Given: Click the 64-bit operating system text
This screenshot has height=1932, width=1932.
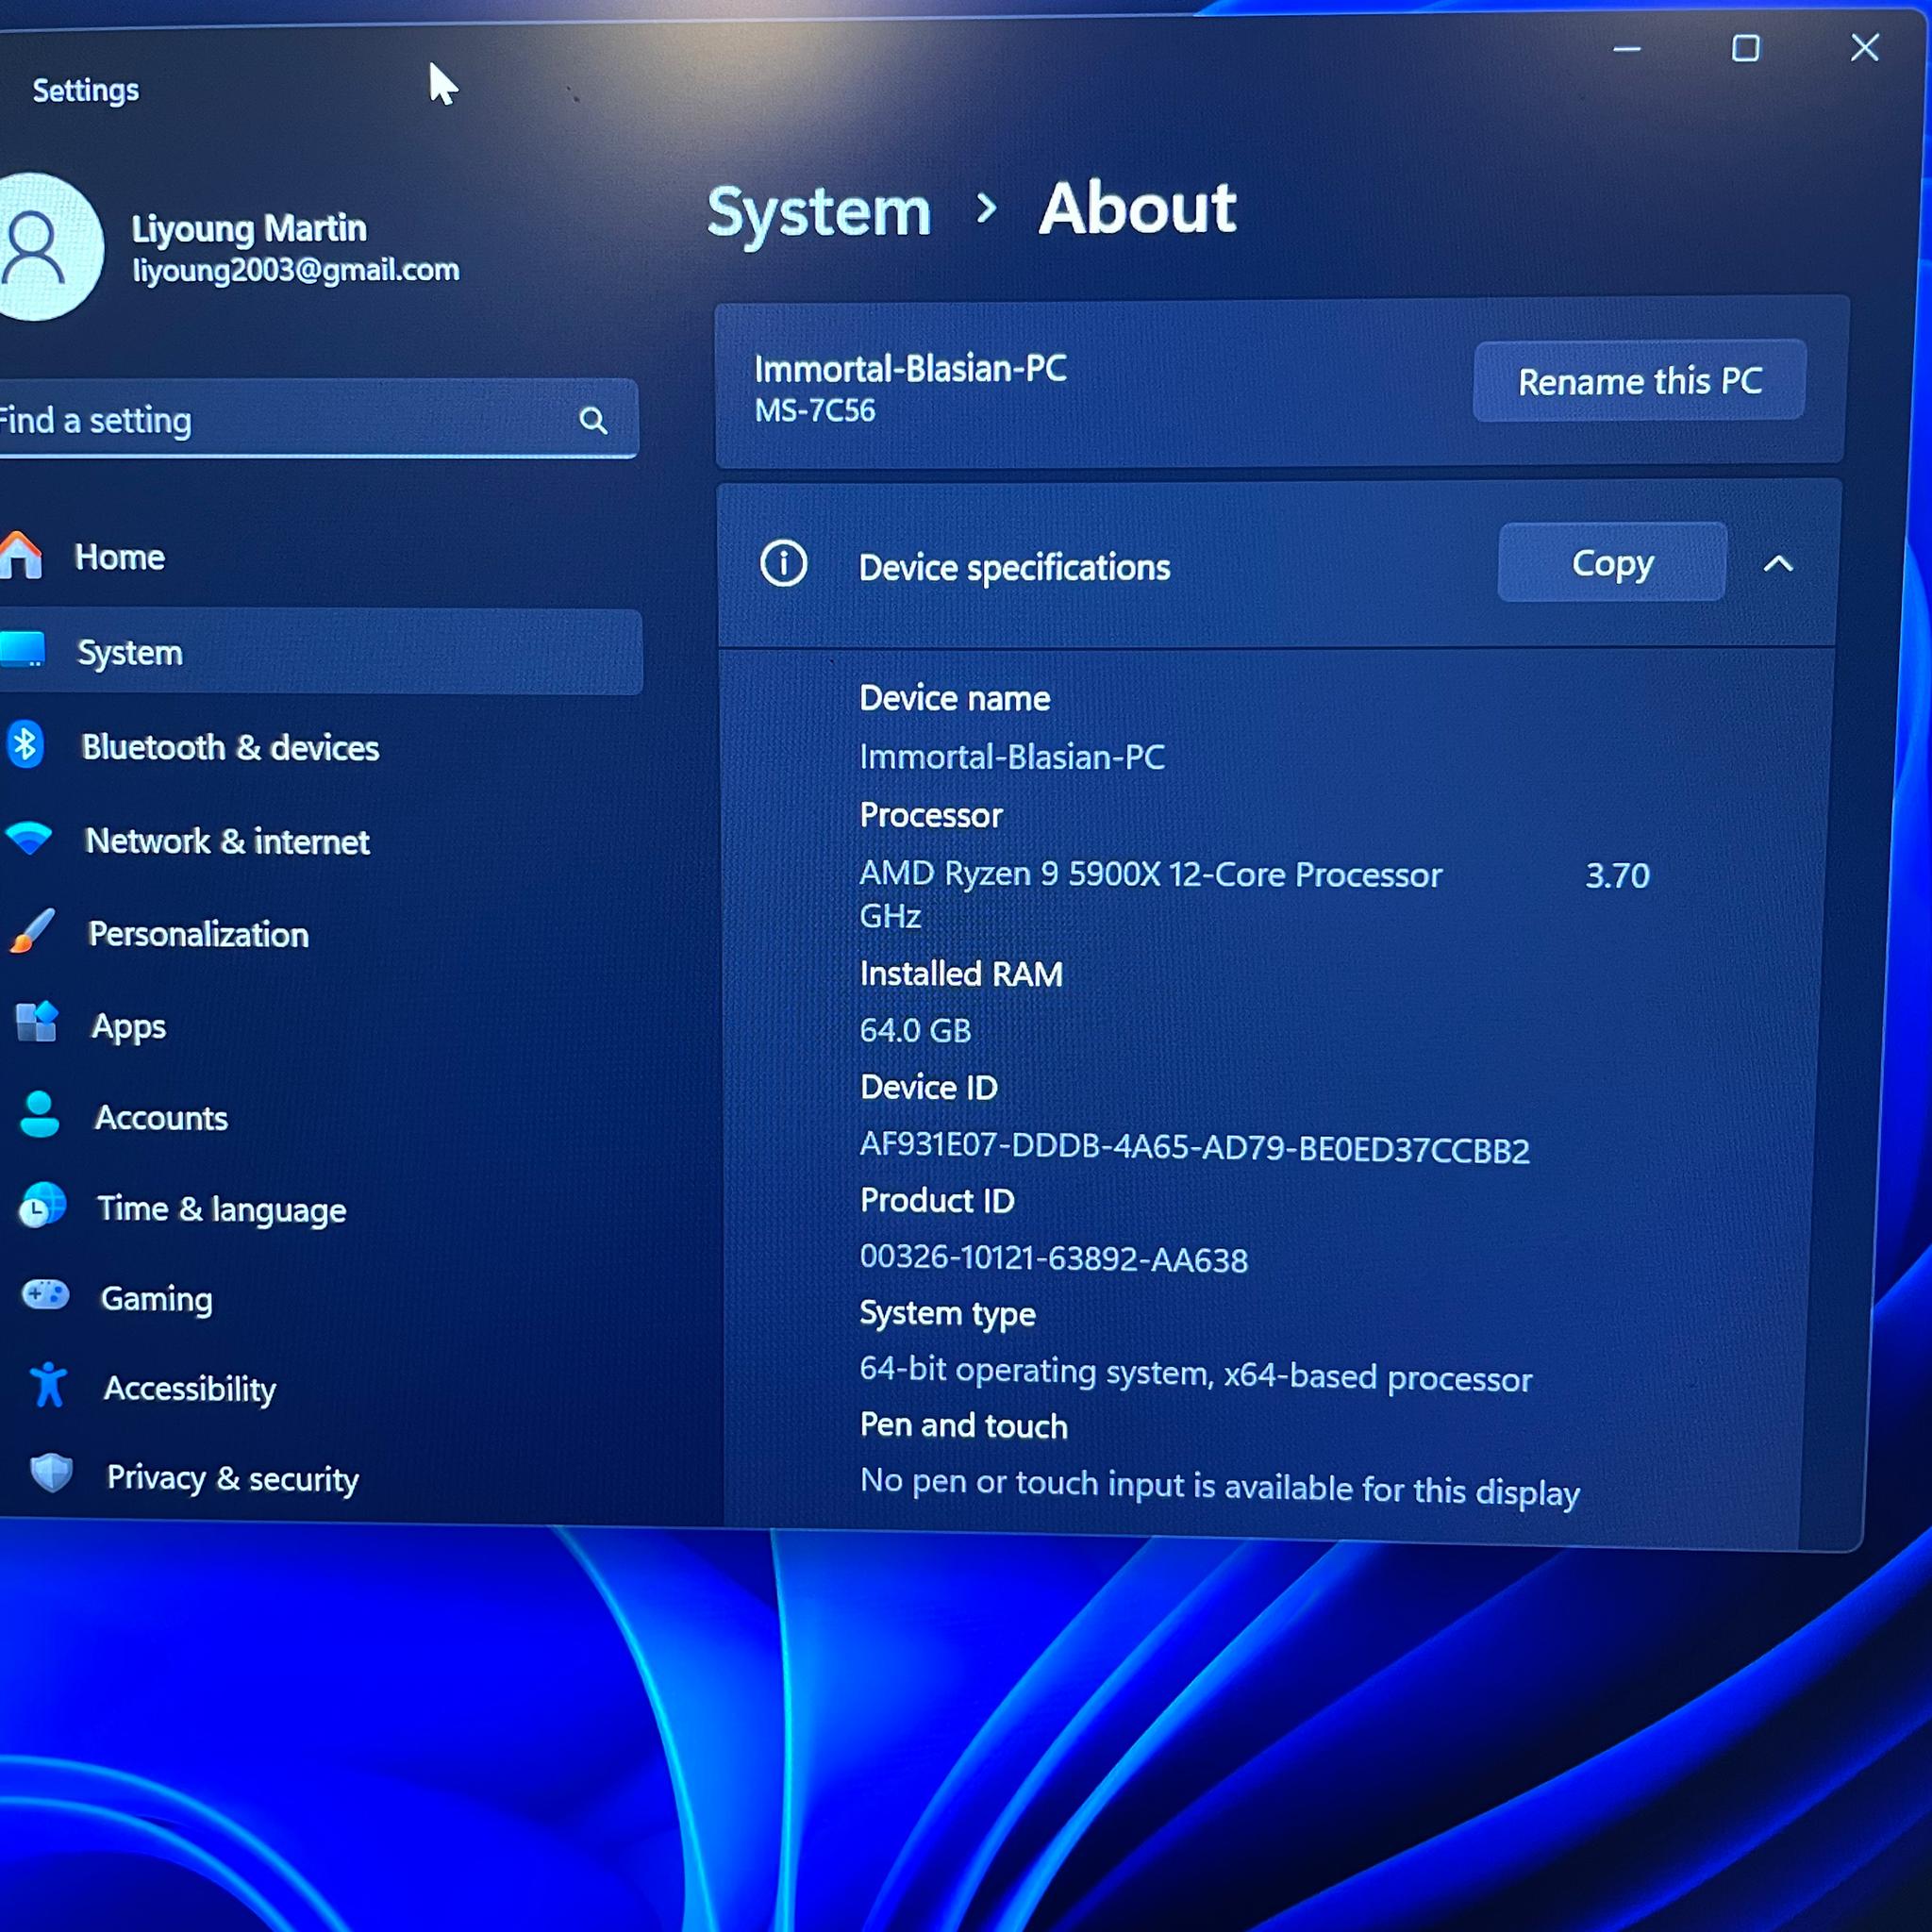Looking at the screenshot, I should pyautogui.click(x=1195, y=1374).
